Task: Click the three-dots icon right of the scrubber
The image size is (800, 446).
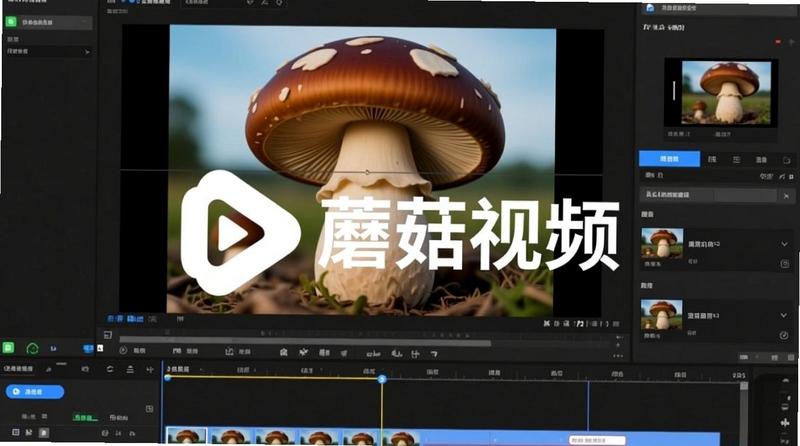Action: click(618, 356)
